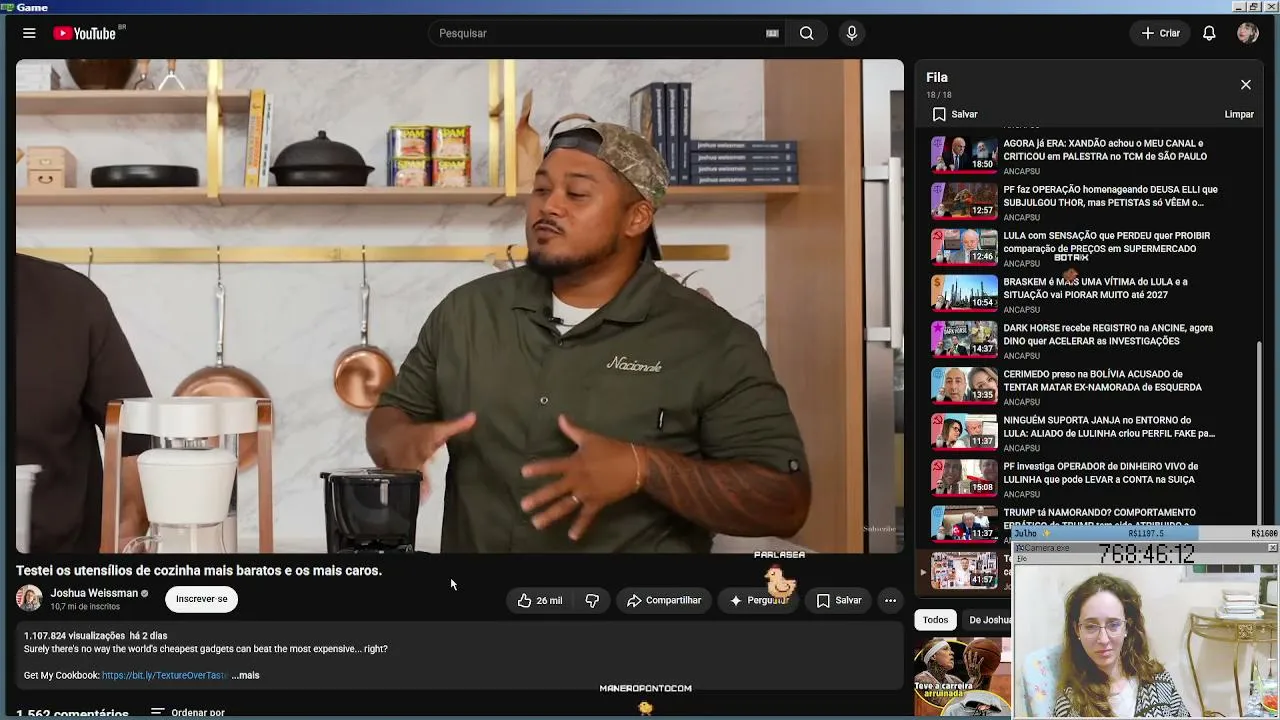The image size is (1280, 720).
Task: Close the Fila queue panel
Action: pos(1245,85)
